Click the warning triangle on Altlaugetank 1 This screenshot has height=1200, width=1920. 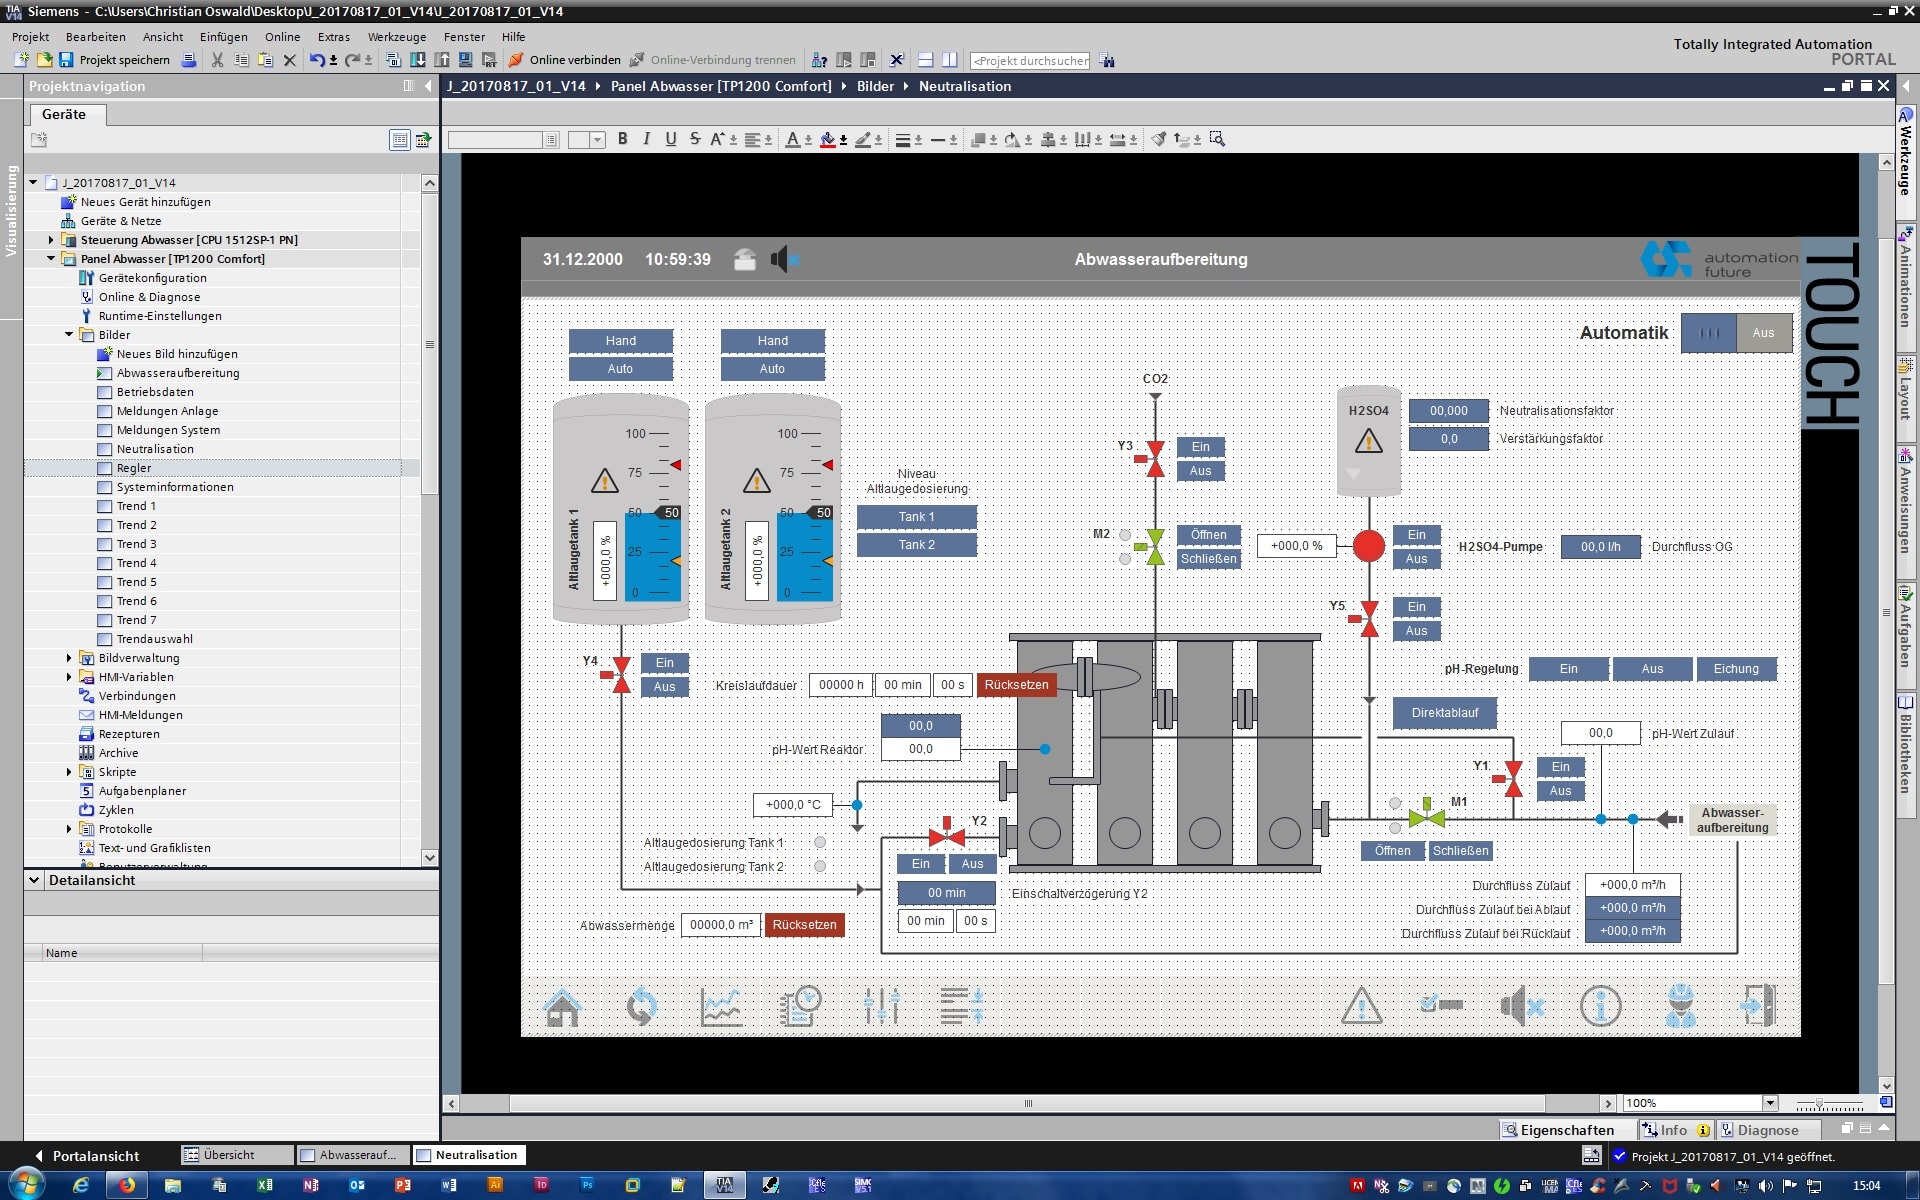click(x=605, y=481)
